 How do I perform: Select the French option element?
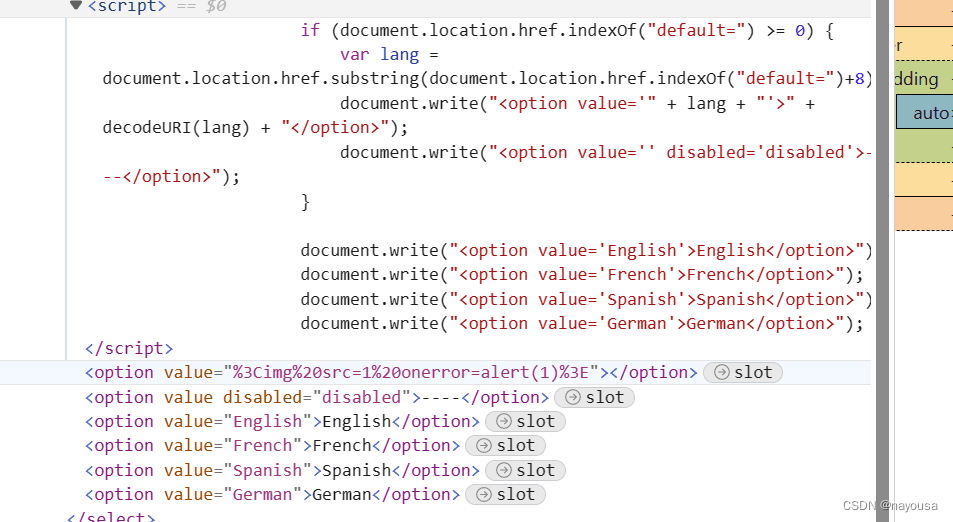(272, 446)
